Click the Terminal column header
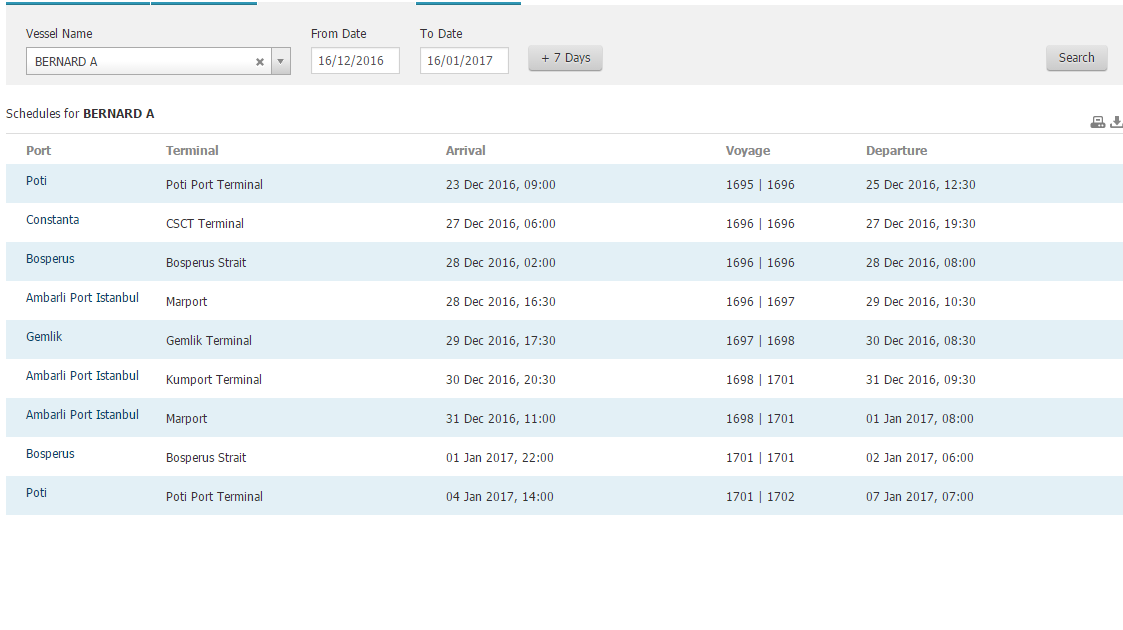This screenshot has height=630, width=1123. pyautogui.click(x=192, y=150)
